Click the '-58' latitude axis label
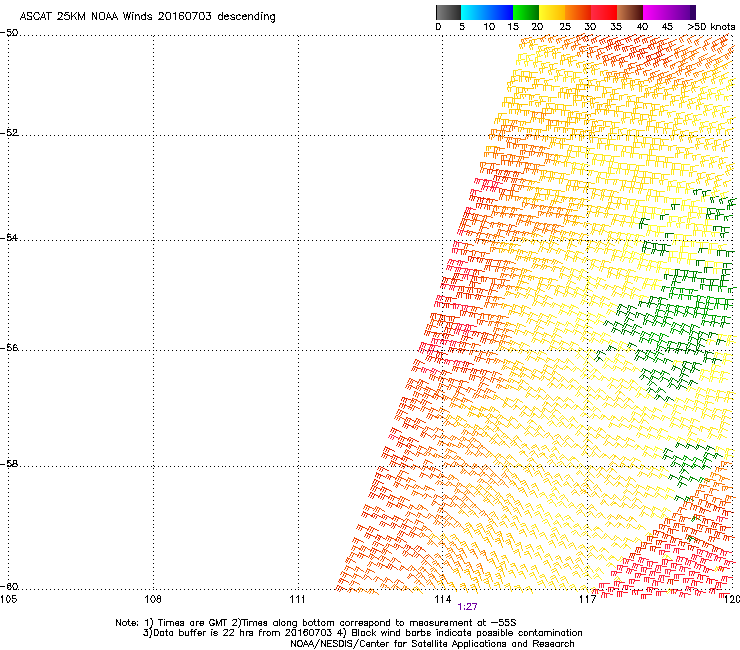This screenshot has width=740, height=650. pyautogui.click(x=9, y=464)
